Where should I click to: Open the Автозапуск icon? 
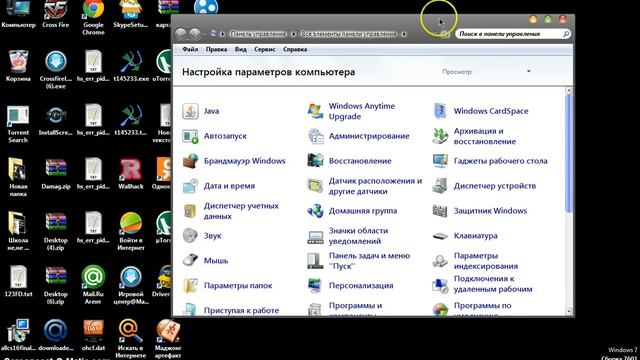coord(190,136)
